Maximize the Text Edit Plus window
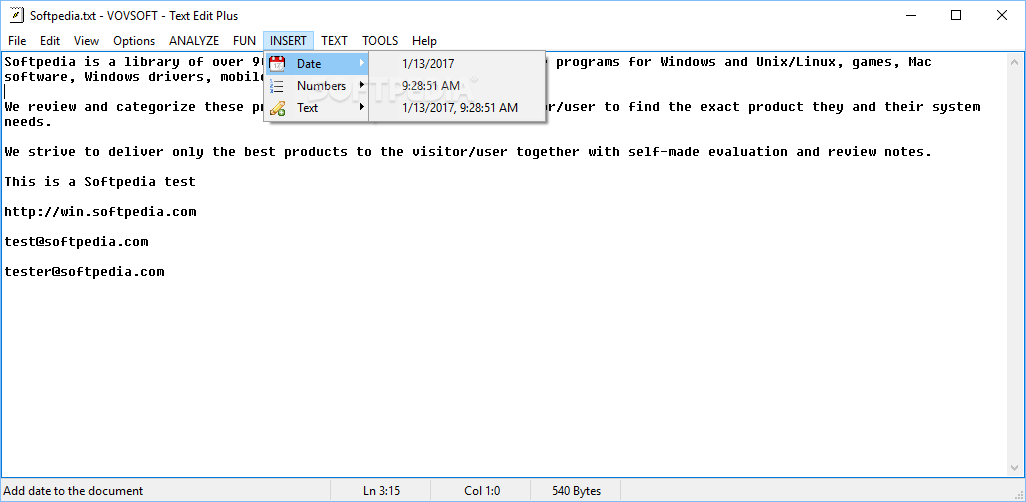This screenshot has width=1026, height=502. pyautogui.click(x=955, y=16)
